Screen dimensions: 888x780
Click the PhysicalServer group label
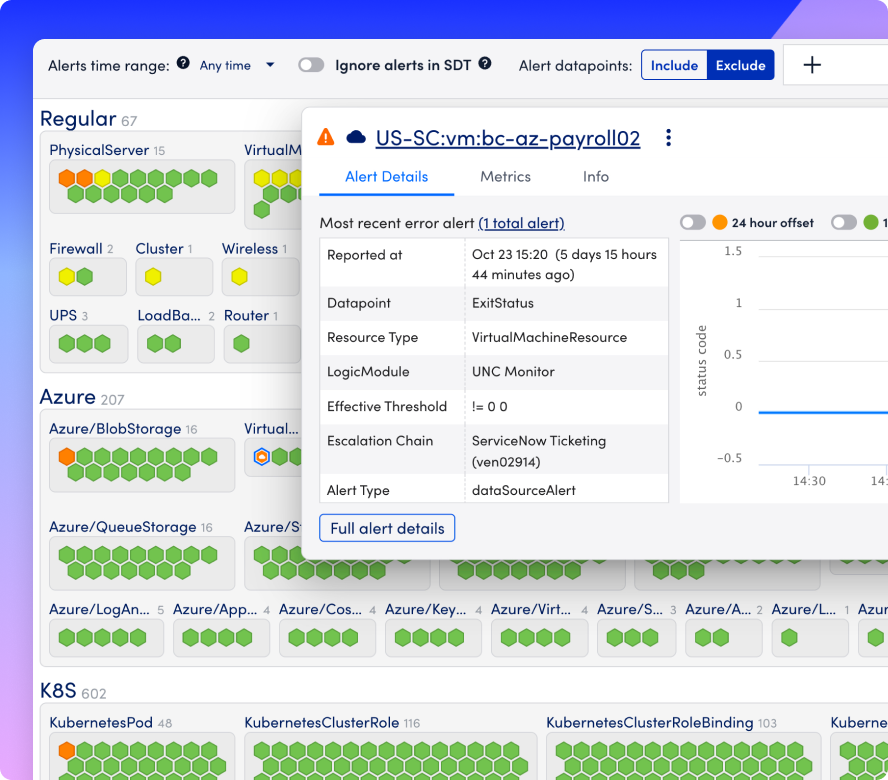(x=99, y=150)
